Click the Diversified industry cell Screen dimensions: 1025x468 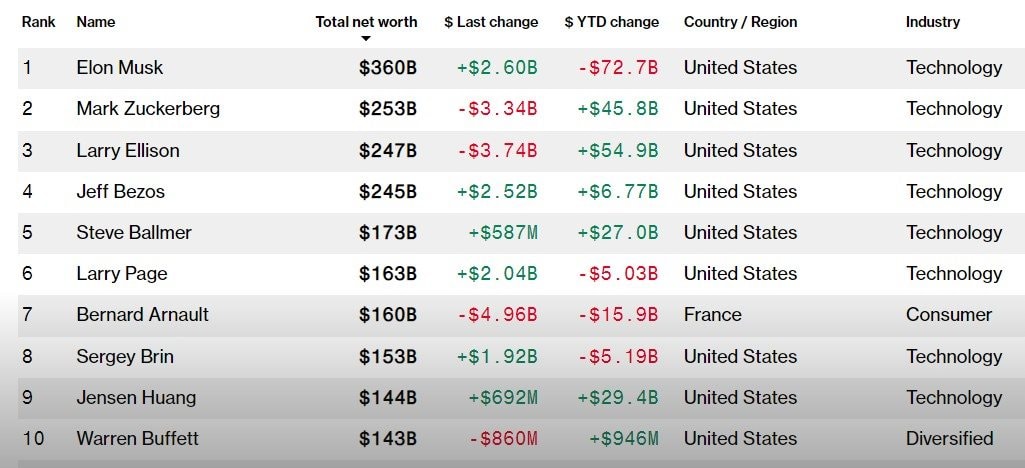tap(949, 438)
